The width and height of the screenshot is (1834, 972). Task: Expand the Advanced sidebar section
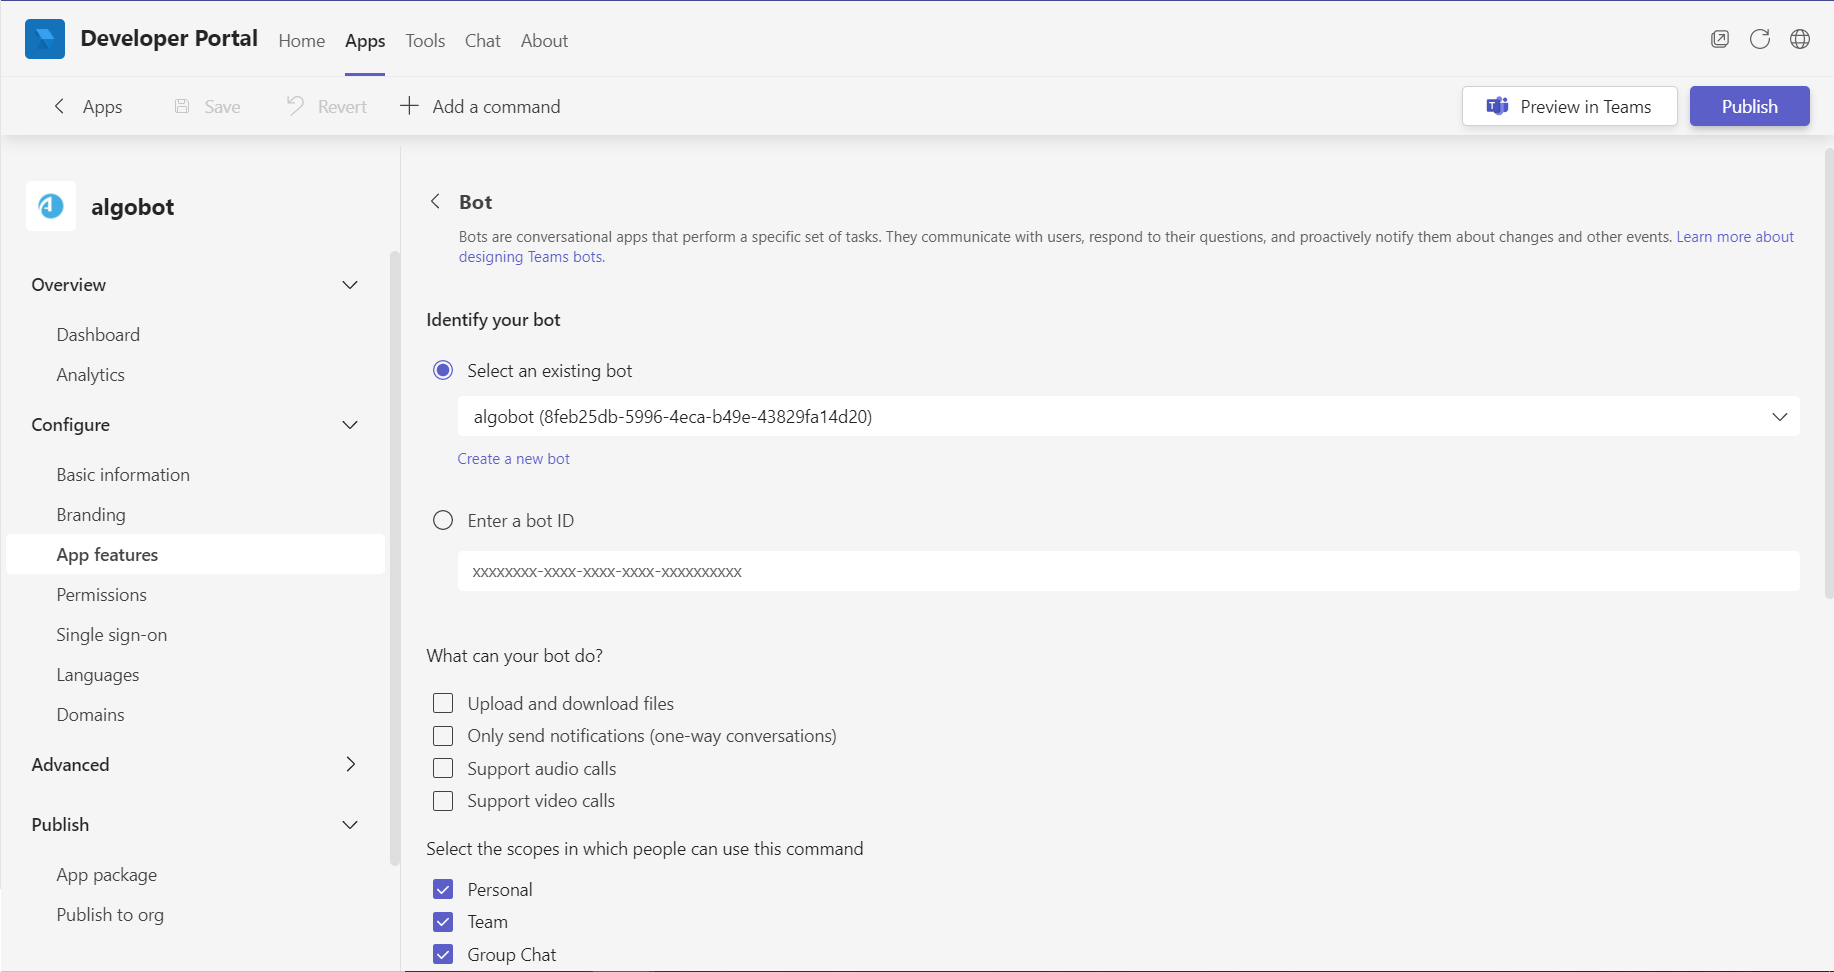350,764
